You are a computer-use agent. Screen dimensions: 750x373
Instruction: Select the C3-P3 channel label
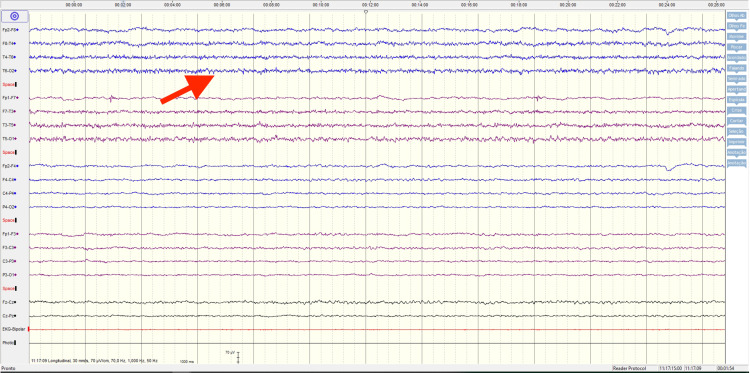click(x=10, y=261)
